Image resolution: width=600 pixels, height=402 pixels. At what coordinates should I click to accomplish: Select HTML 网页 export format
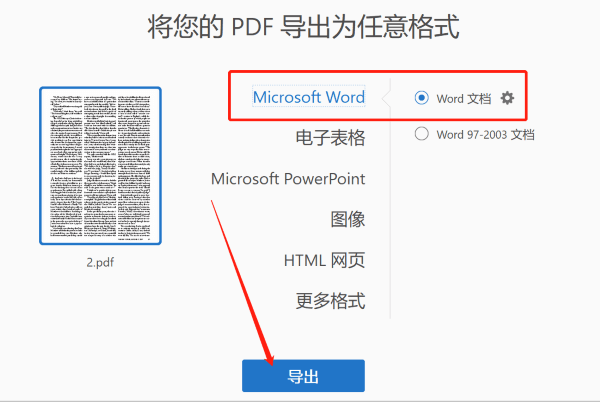324,261
